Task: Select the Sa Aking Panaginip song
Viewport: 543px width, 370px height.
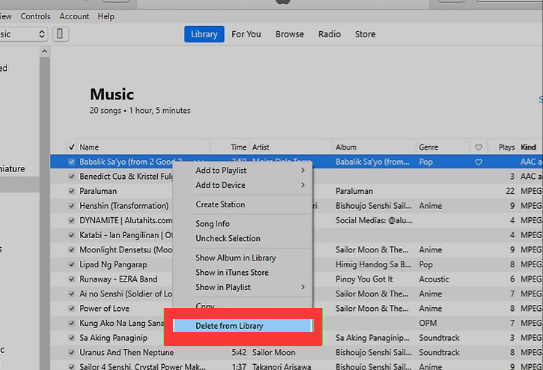Action: [x=113, y=338]
